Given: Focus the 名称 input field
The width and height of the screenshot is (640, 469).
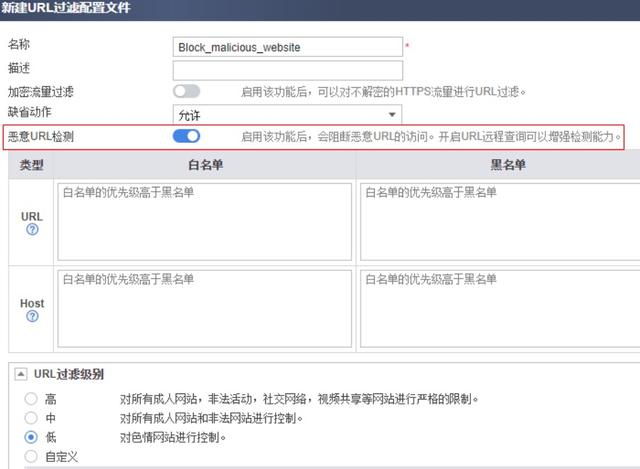Looking at the screenshot, I should coord(288,47).
